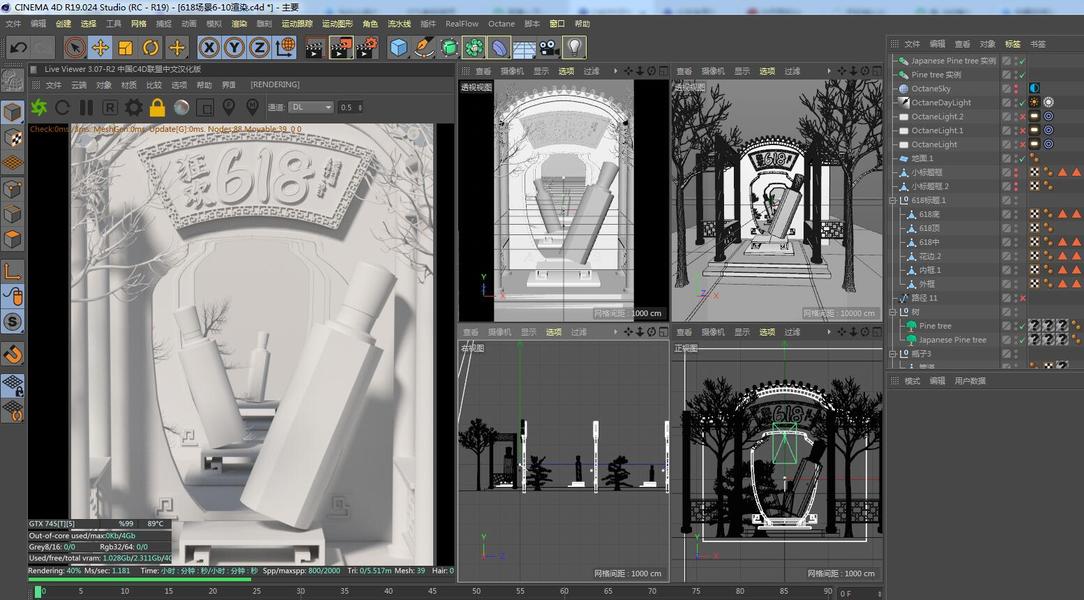Collapse the 618标题.1 group

pyautogui.click(x=893, y=200)
